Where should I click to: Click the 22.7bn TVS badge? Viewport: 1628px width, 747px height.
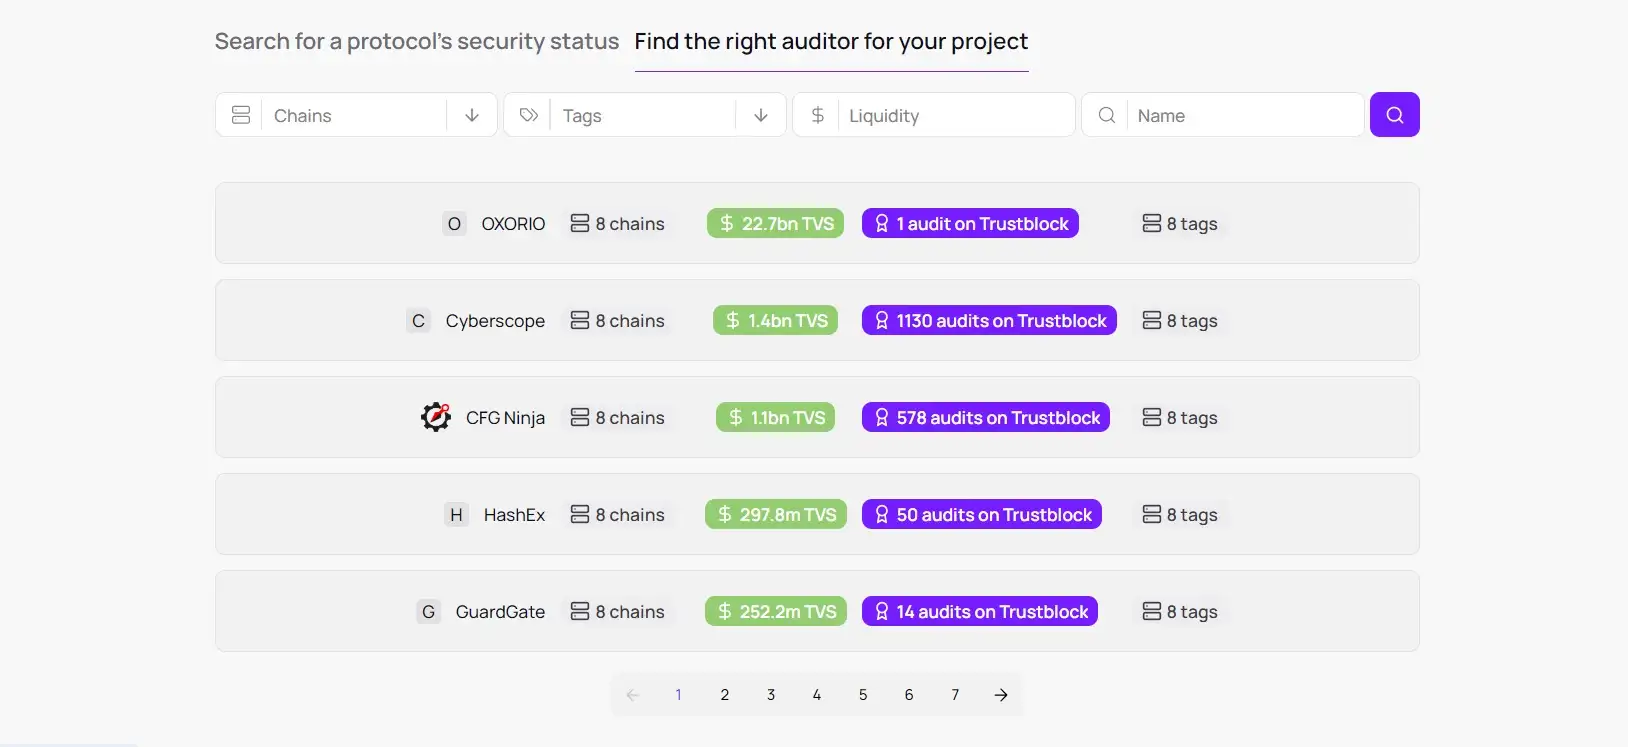[x=775, y=224]
